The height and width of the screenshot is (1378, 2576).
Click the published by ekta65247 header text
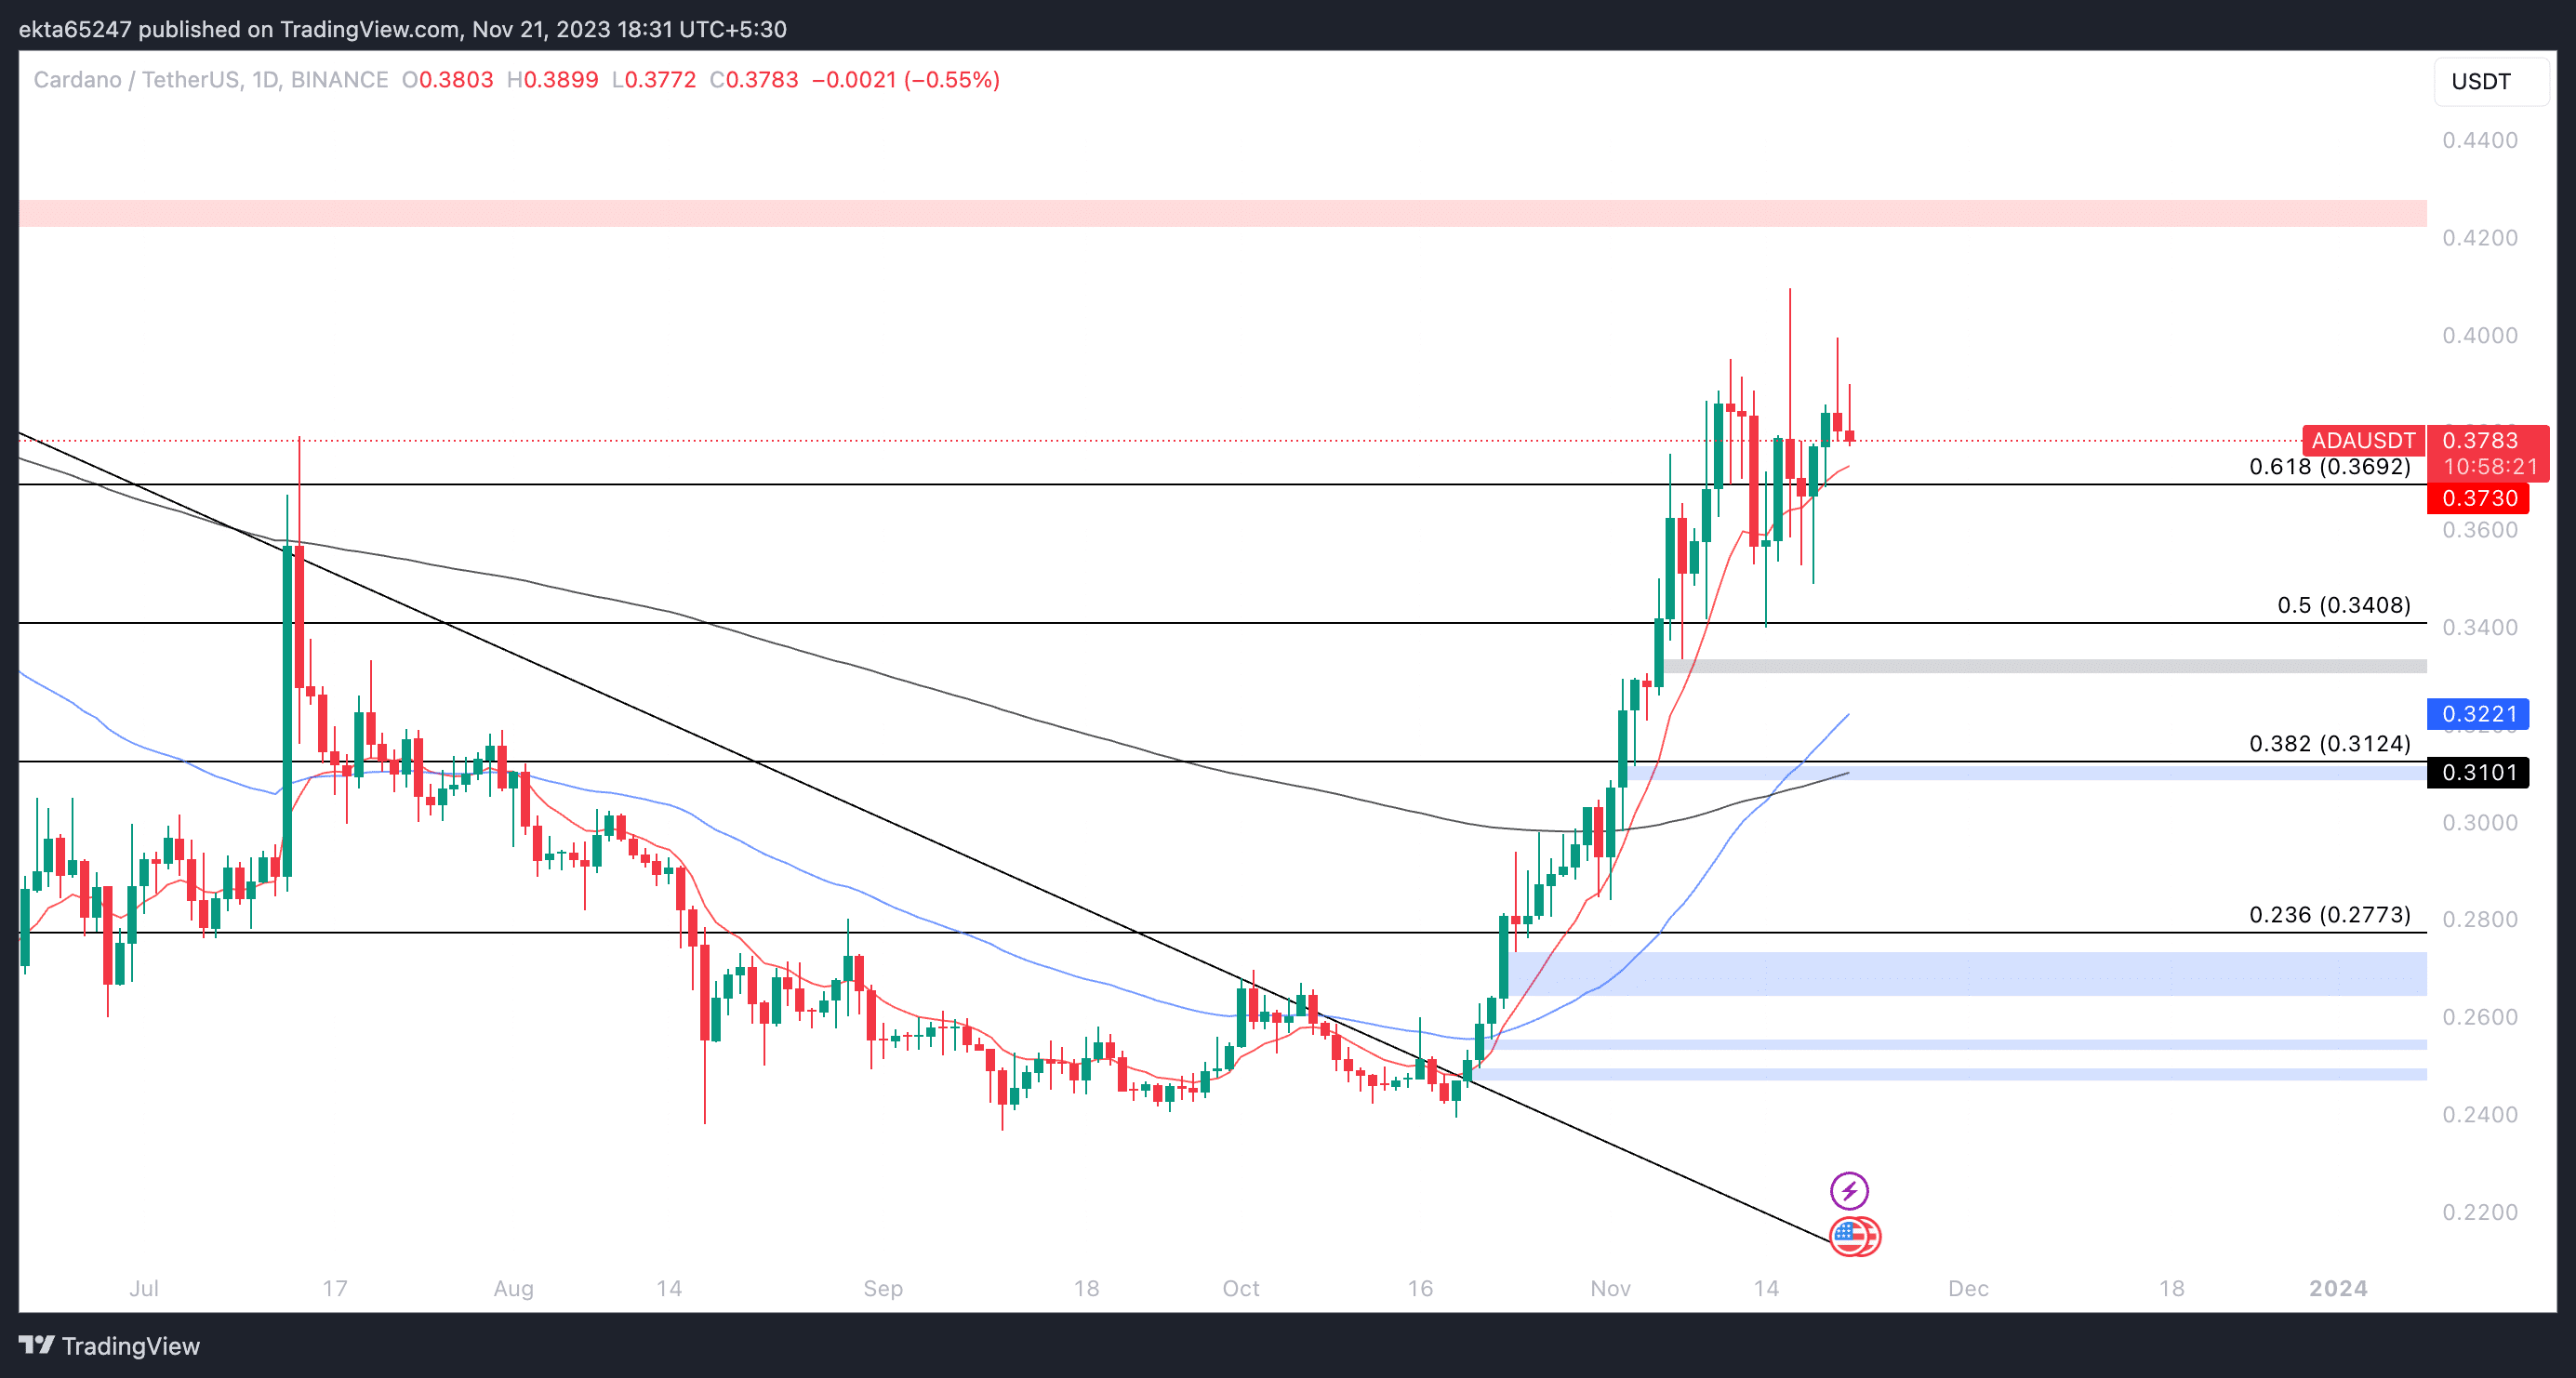coord(402,29)
